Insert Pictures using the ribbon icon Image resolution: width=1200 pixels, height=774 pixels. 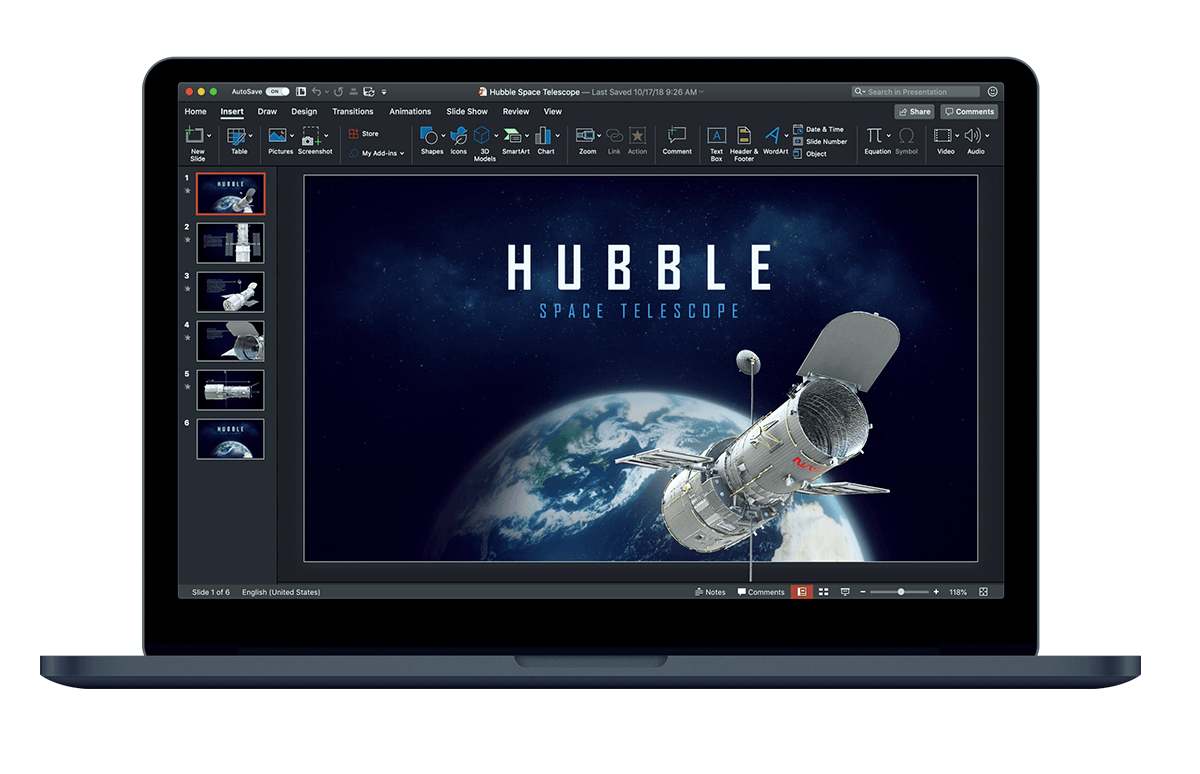click(278, 135)
